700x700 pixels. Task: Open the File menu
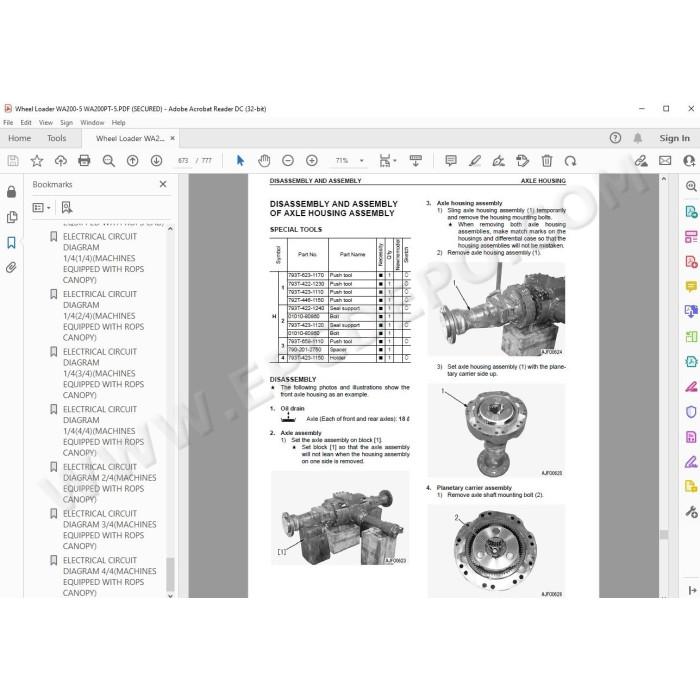(x=8, y=122)
